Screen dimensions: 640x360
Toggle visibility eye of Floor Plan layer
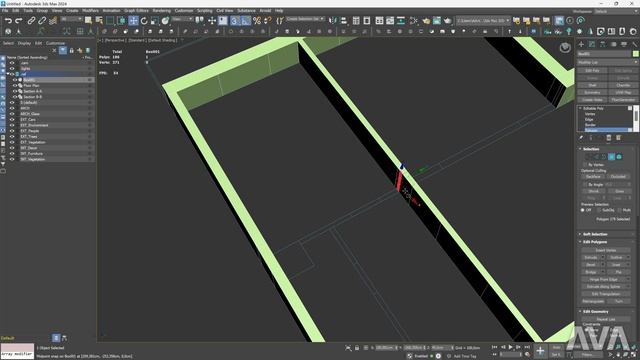(15, 86)
